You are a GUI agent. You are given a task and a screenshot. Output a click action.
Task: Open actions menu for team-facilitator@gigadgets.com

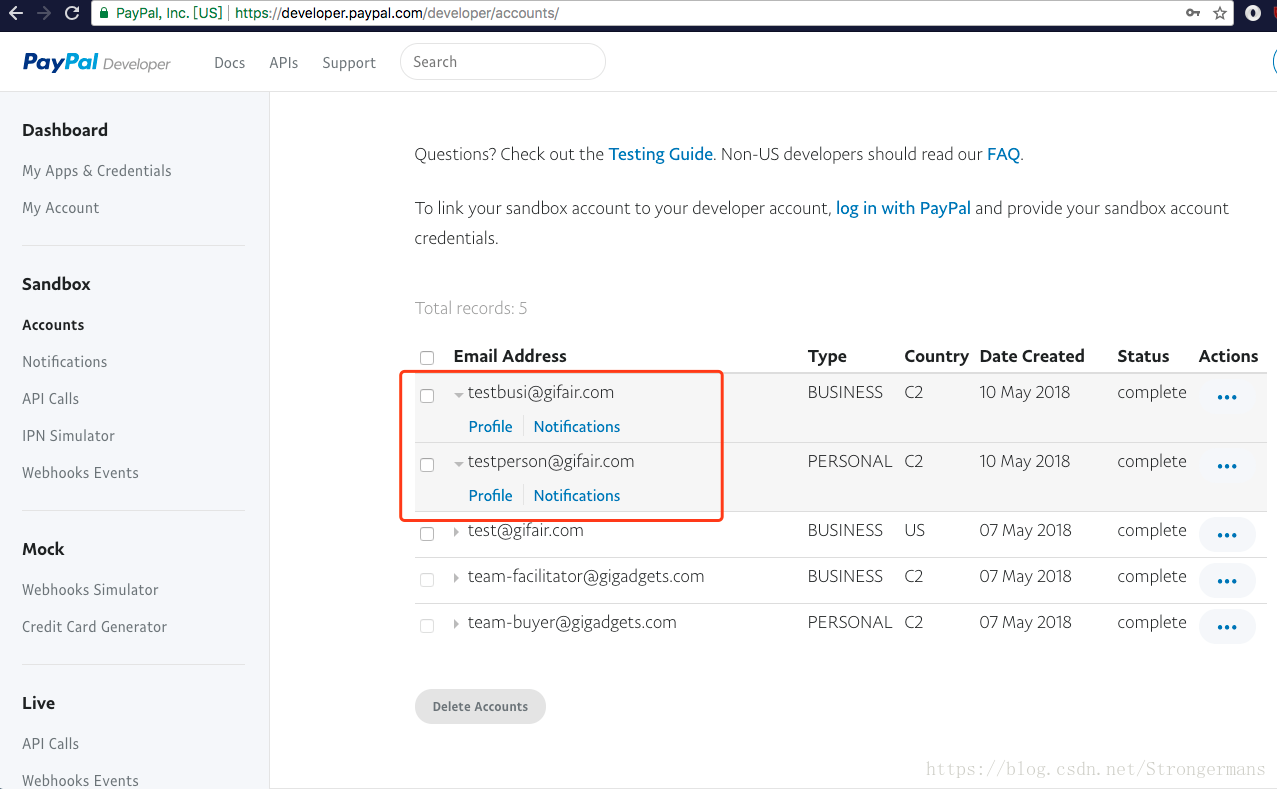[x=1227, y=581]
